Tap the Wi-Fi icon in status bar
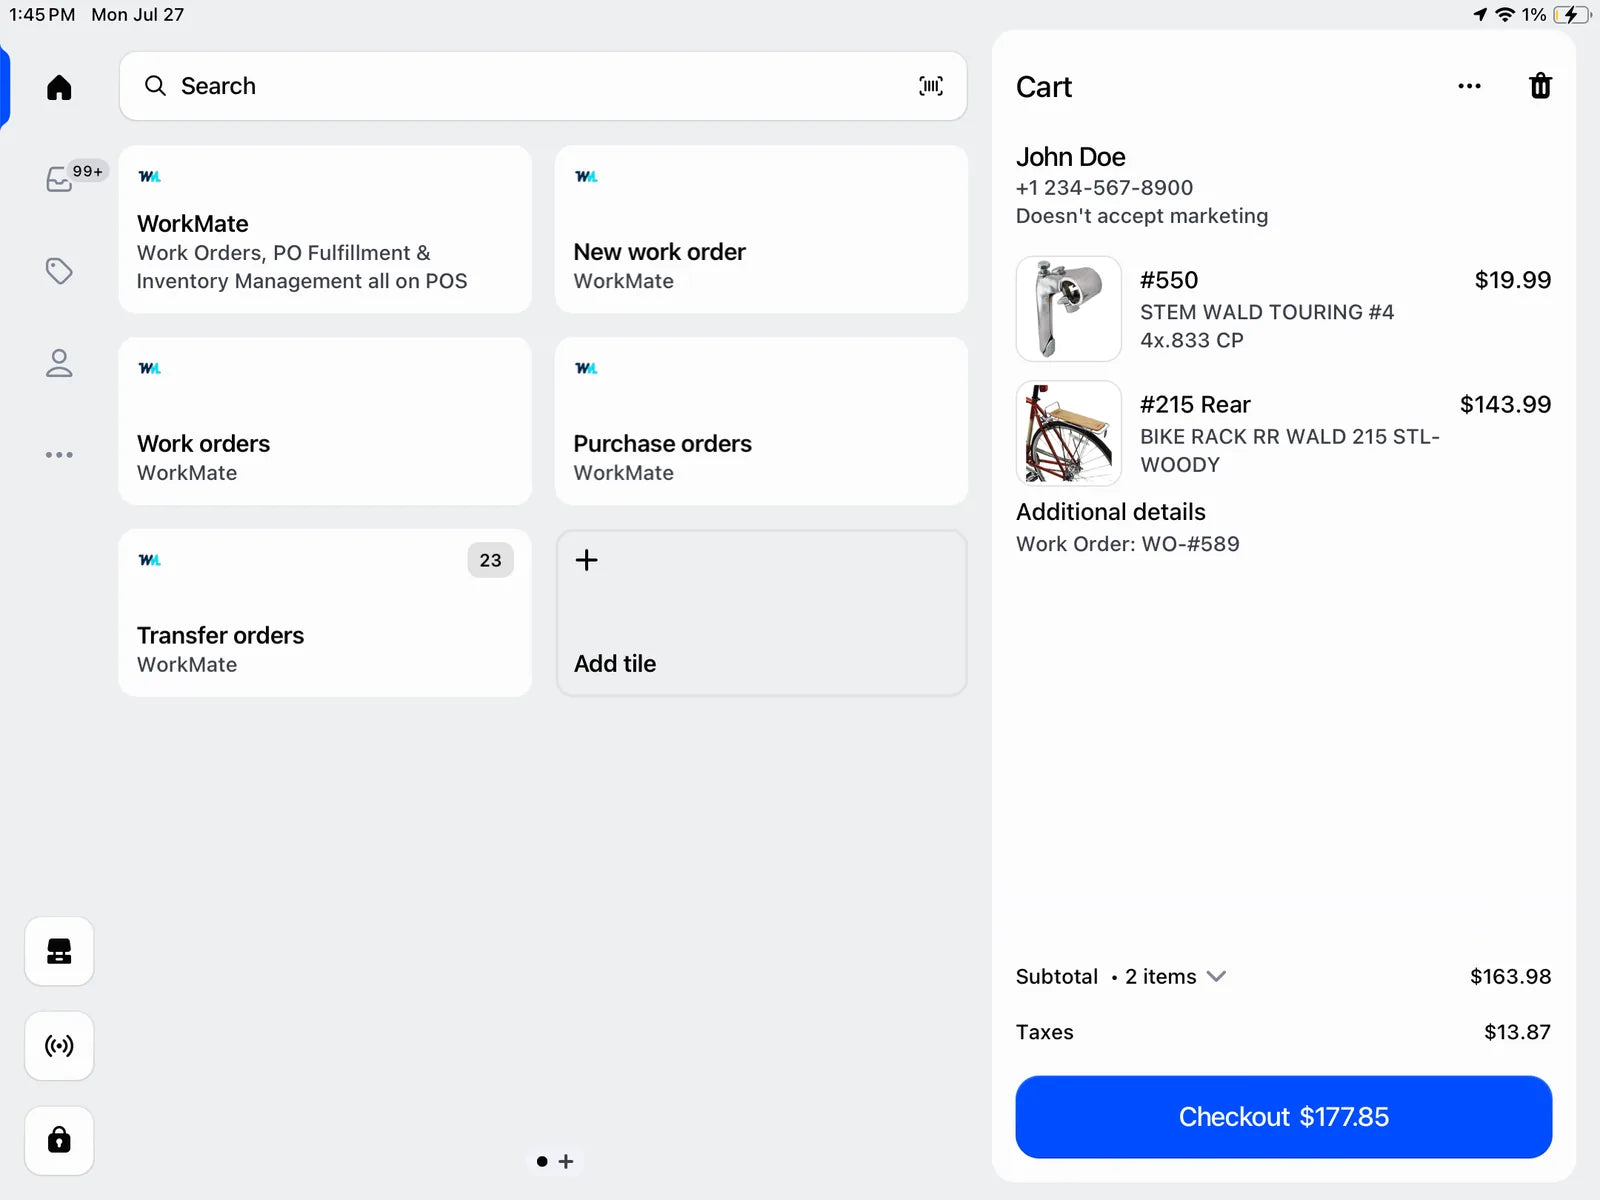 [x=1504, y=14]
